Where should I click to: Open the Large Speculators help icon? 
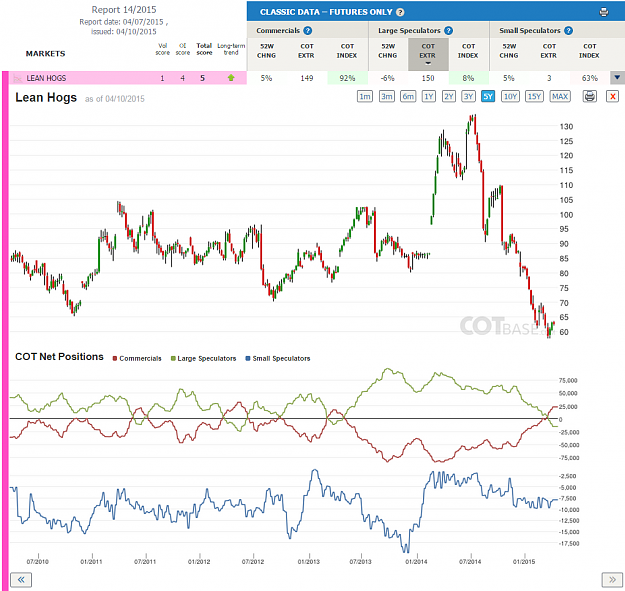coord(448,31)
